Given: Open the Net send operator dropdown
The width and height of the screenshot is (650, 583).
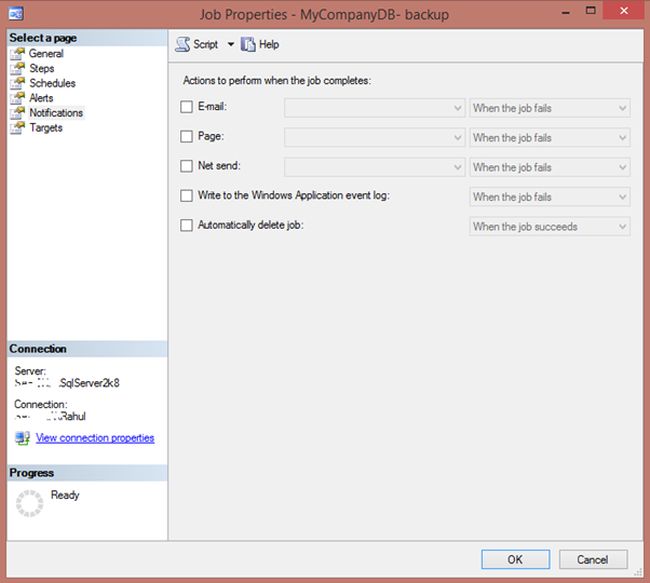Looking at the screenshot, I should [x=374, y=167].
